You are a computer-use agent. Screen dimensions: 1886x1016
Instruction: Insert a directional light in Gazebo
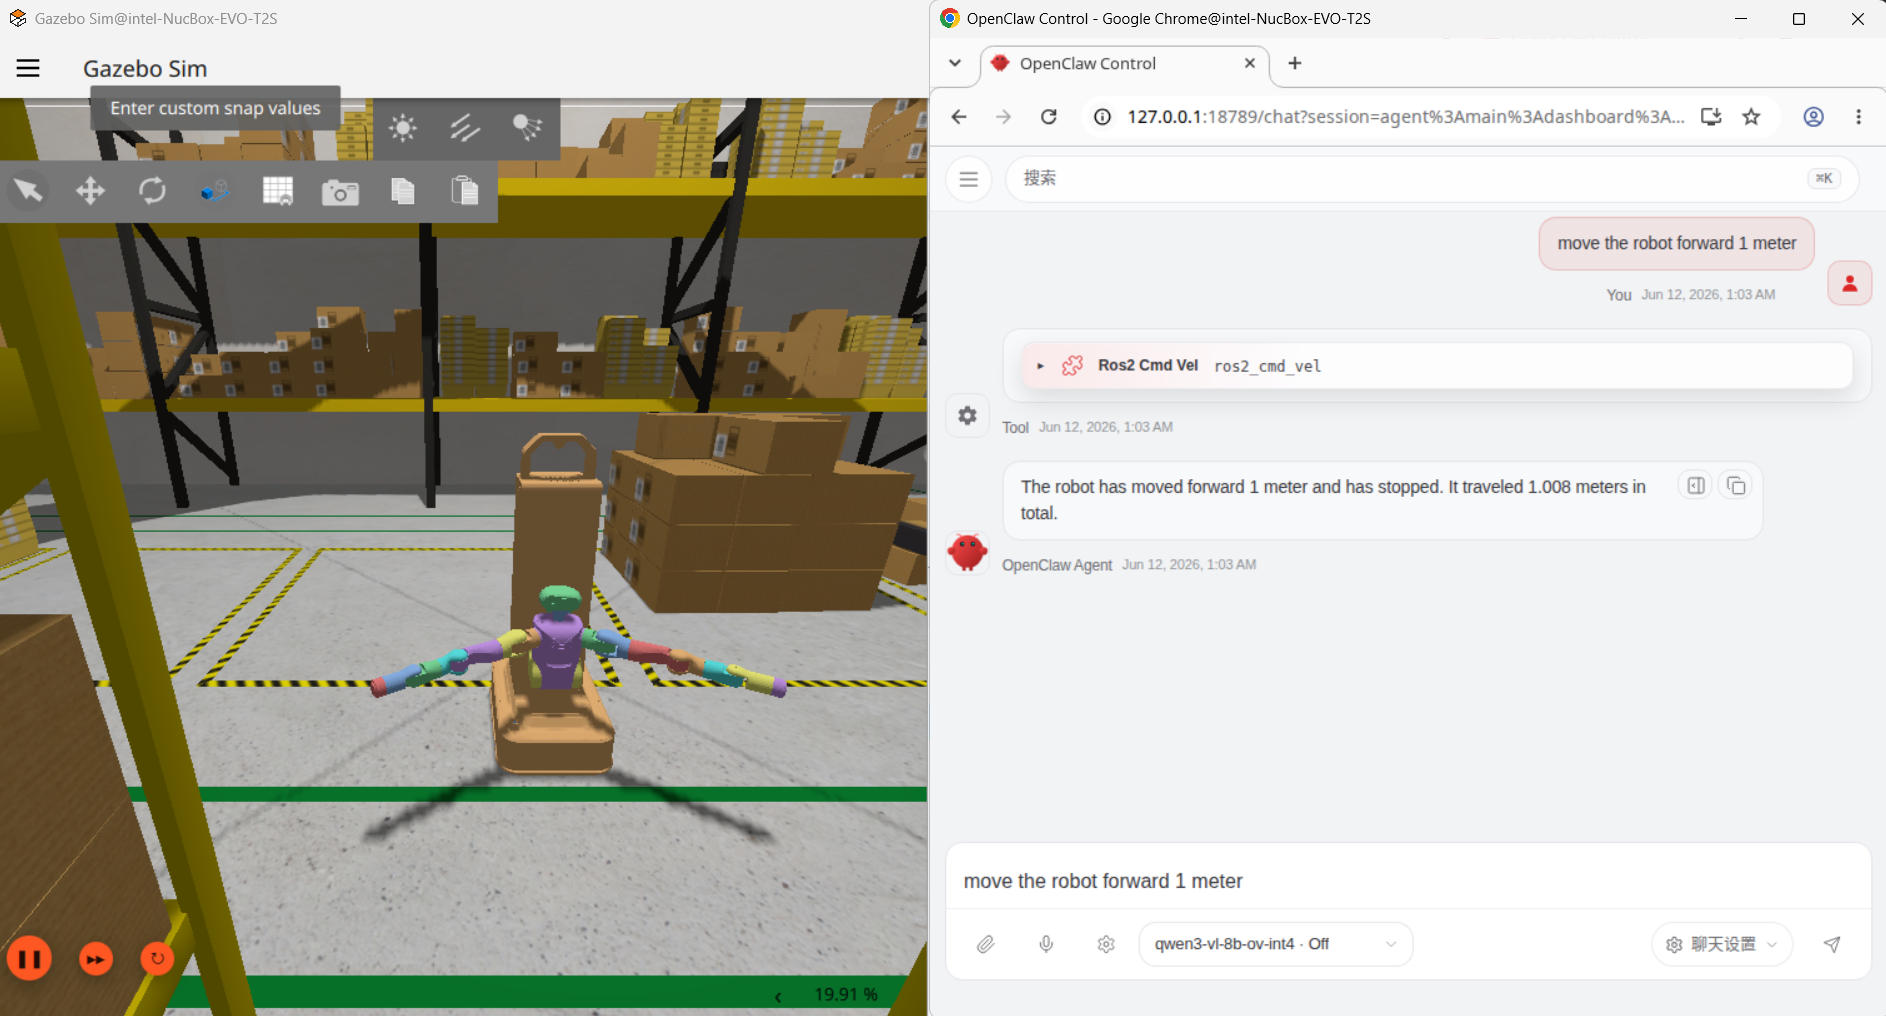pyautogui.click(x=465, y=128)
